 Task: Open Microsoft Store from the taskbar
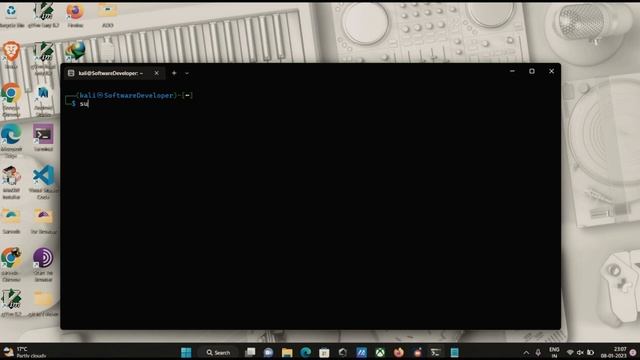pyautogui.click(x=324, y=352)
